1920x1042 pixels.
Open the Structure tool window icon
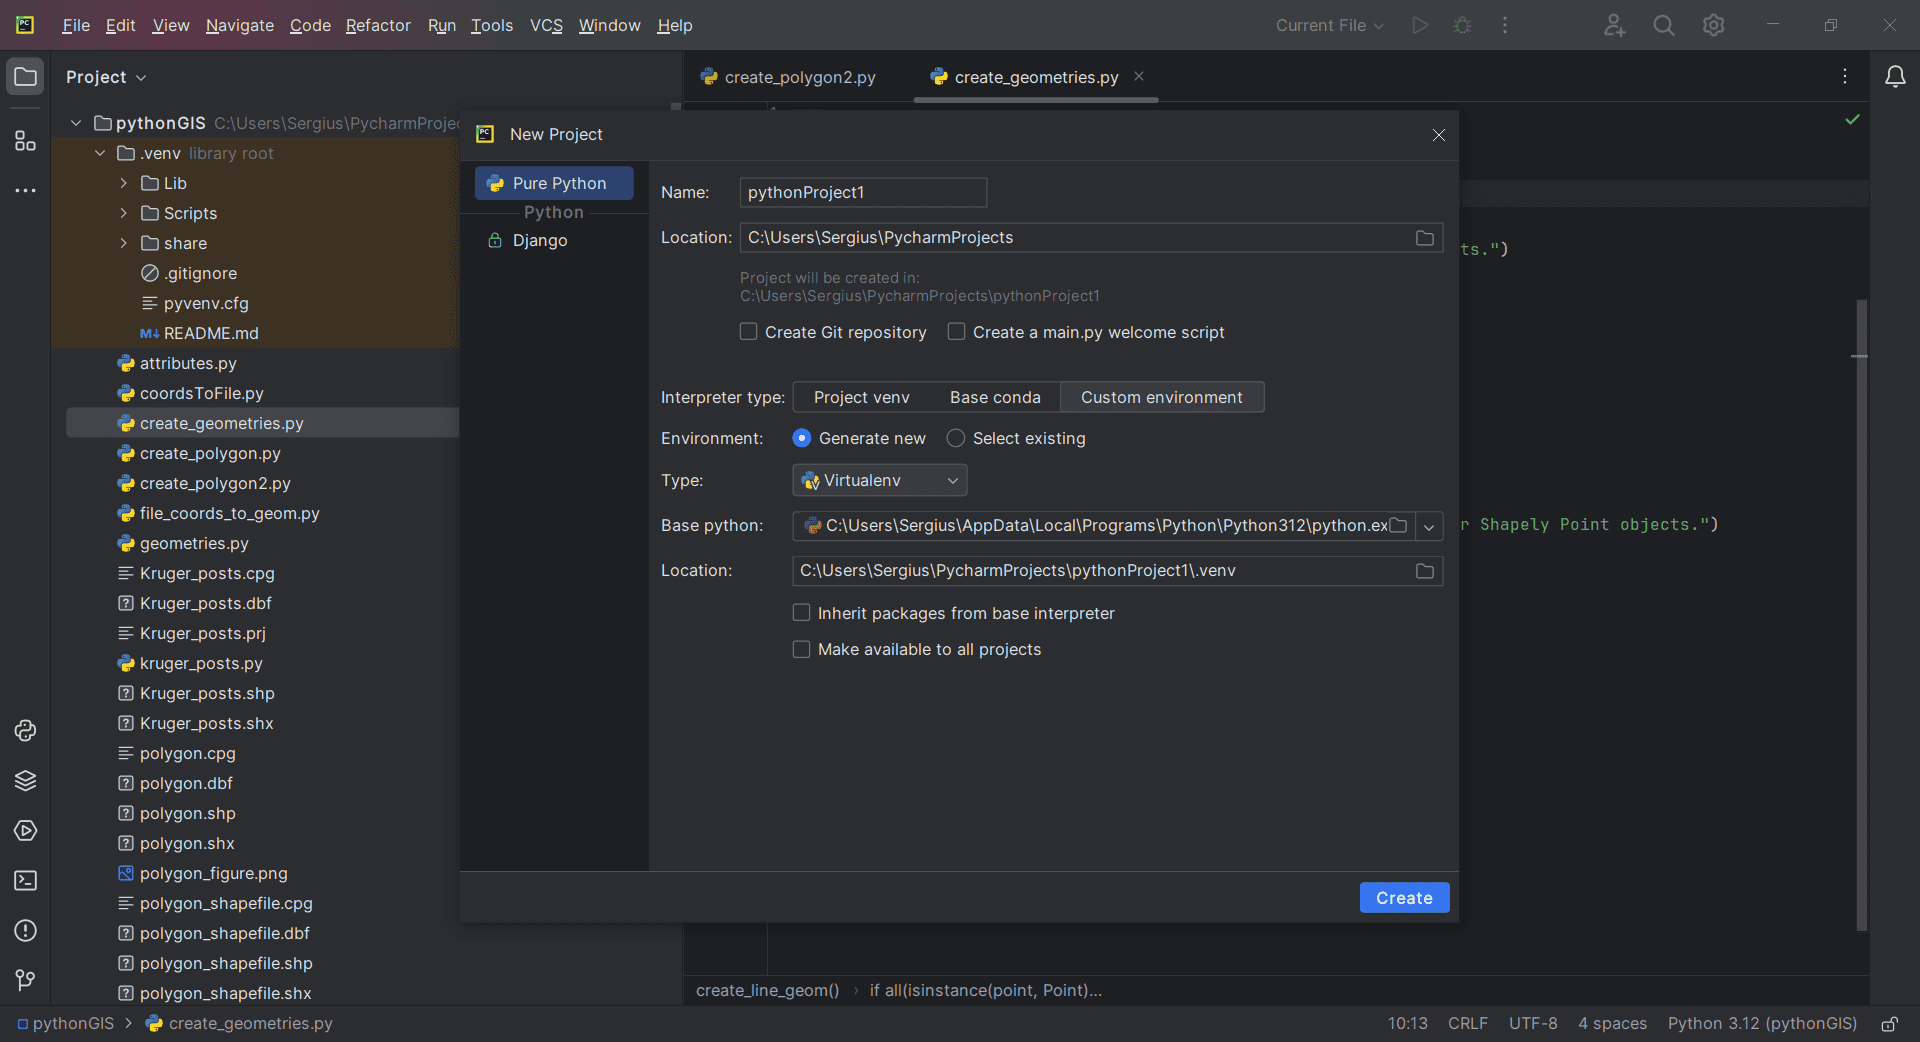(25, 141)
